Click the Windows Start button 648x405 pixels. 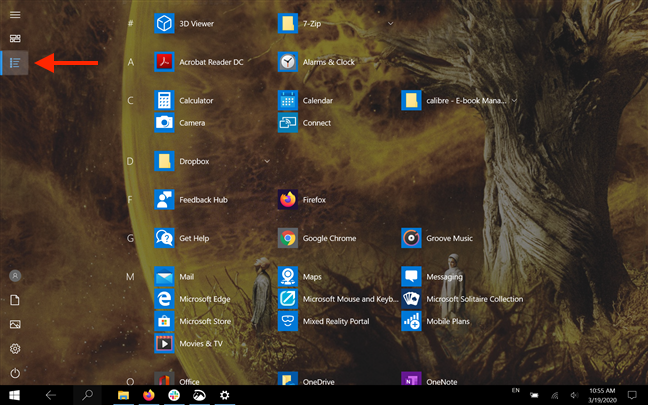tap(14, 395)
